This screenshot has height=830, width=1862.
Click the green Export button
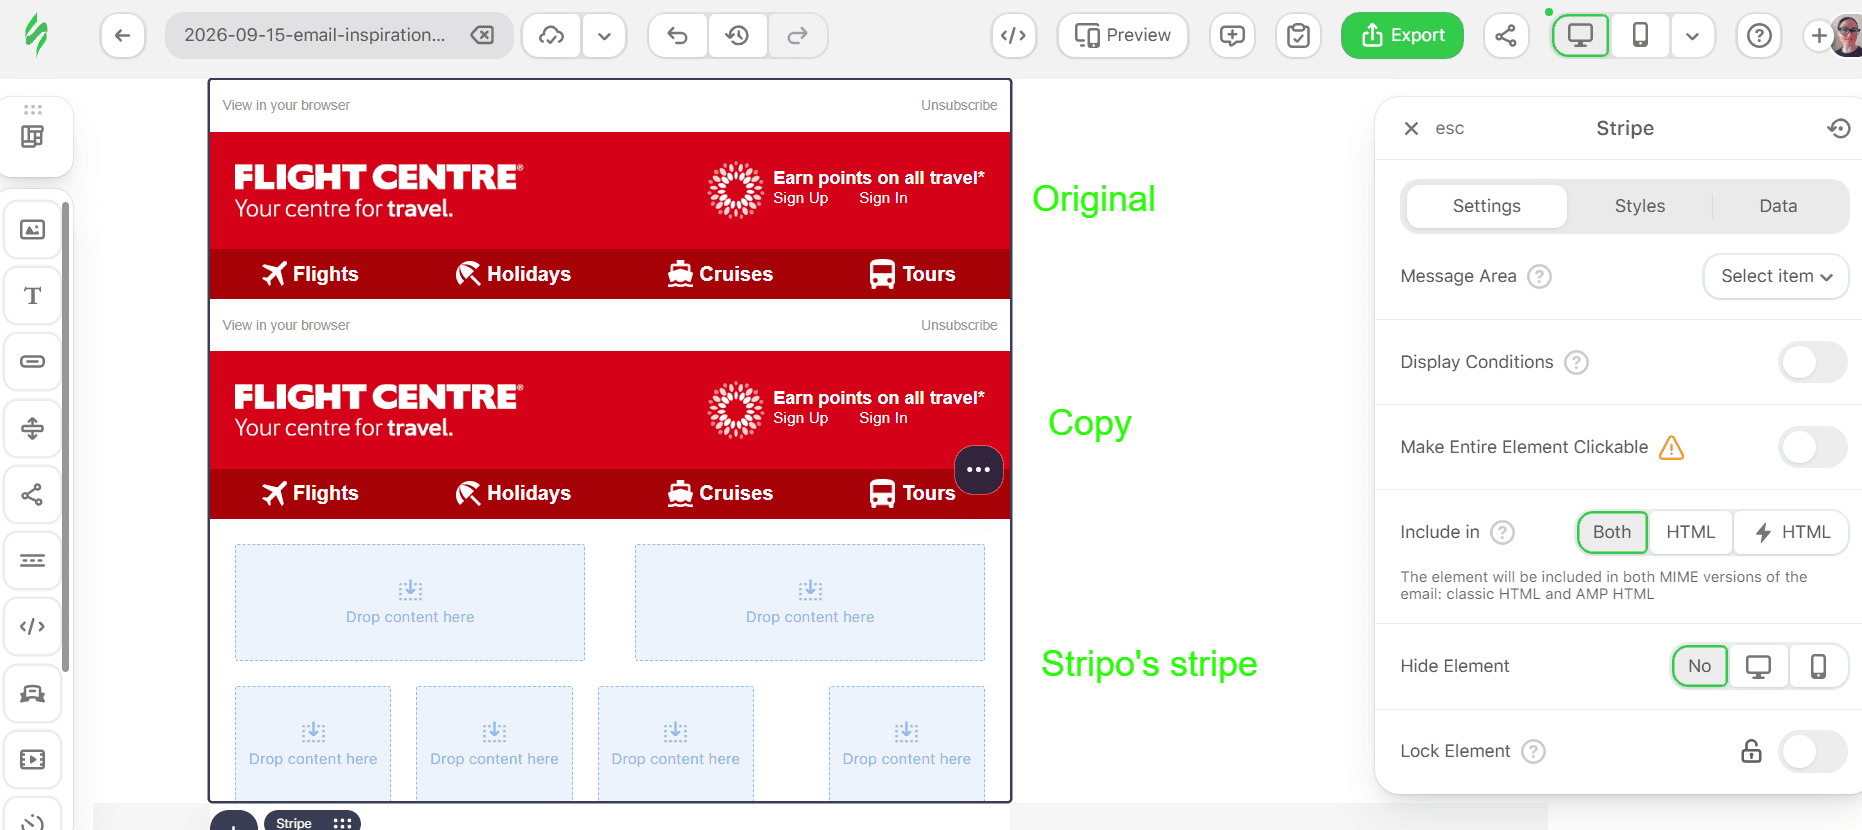pos(1402,36)
